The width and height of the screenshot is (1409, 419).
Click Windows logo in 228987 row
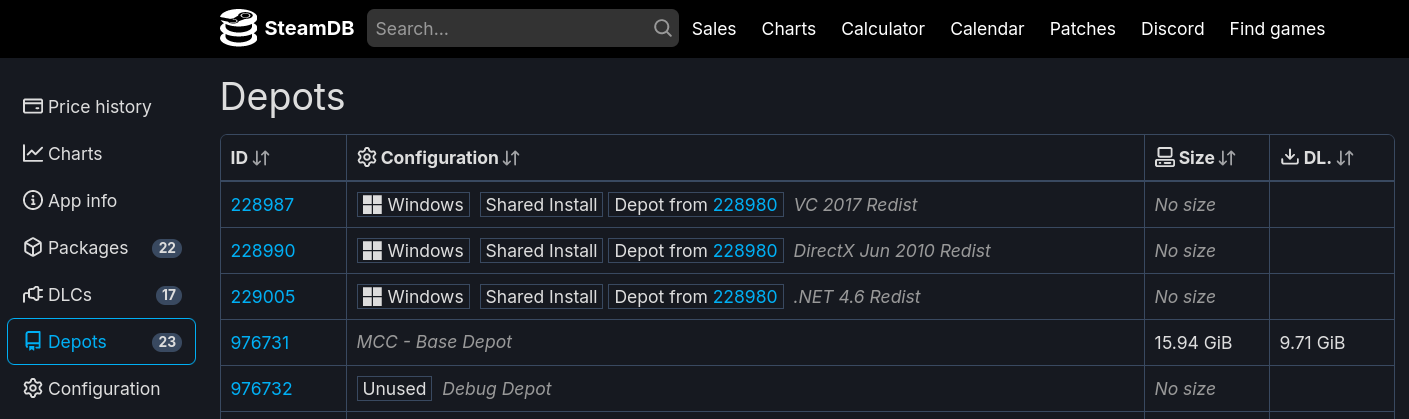pos(372,204)
